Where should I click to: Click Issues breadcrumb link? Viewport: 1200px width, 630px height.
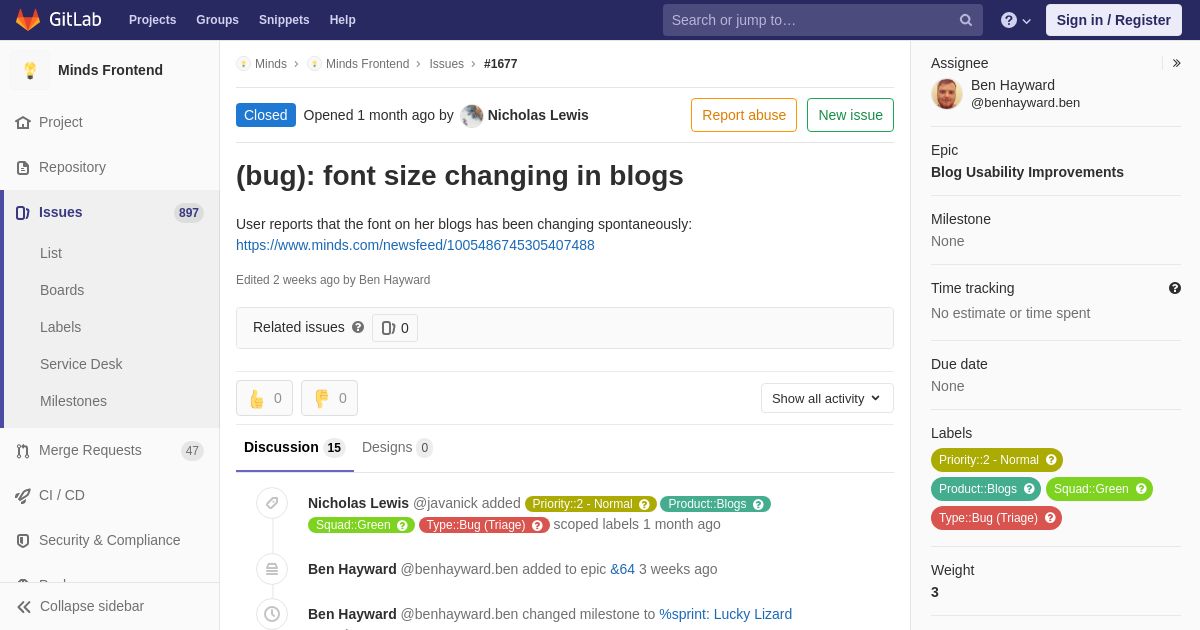(446, 64)
